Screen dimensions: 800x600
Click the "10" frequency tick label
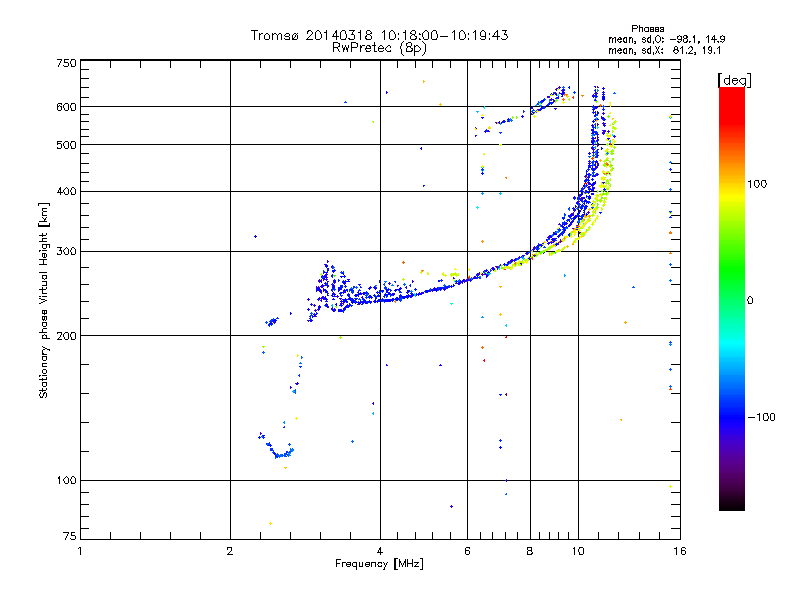pyautogui.click(x=578, y=551)
